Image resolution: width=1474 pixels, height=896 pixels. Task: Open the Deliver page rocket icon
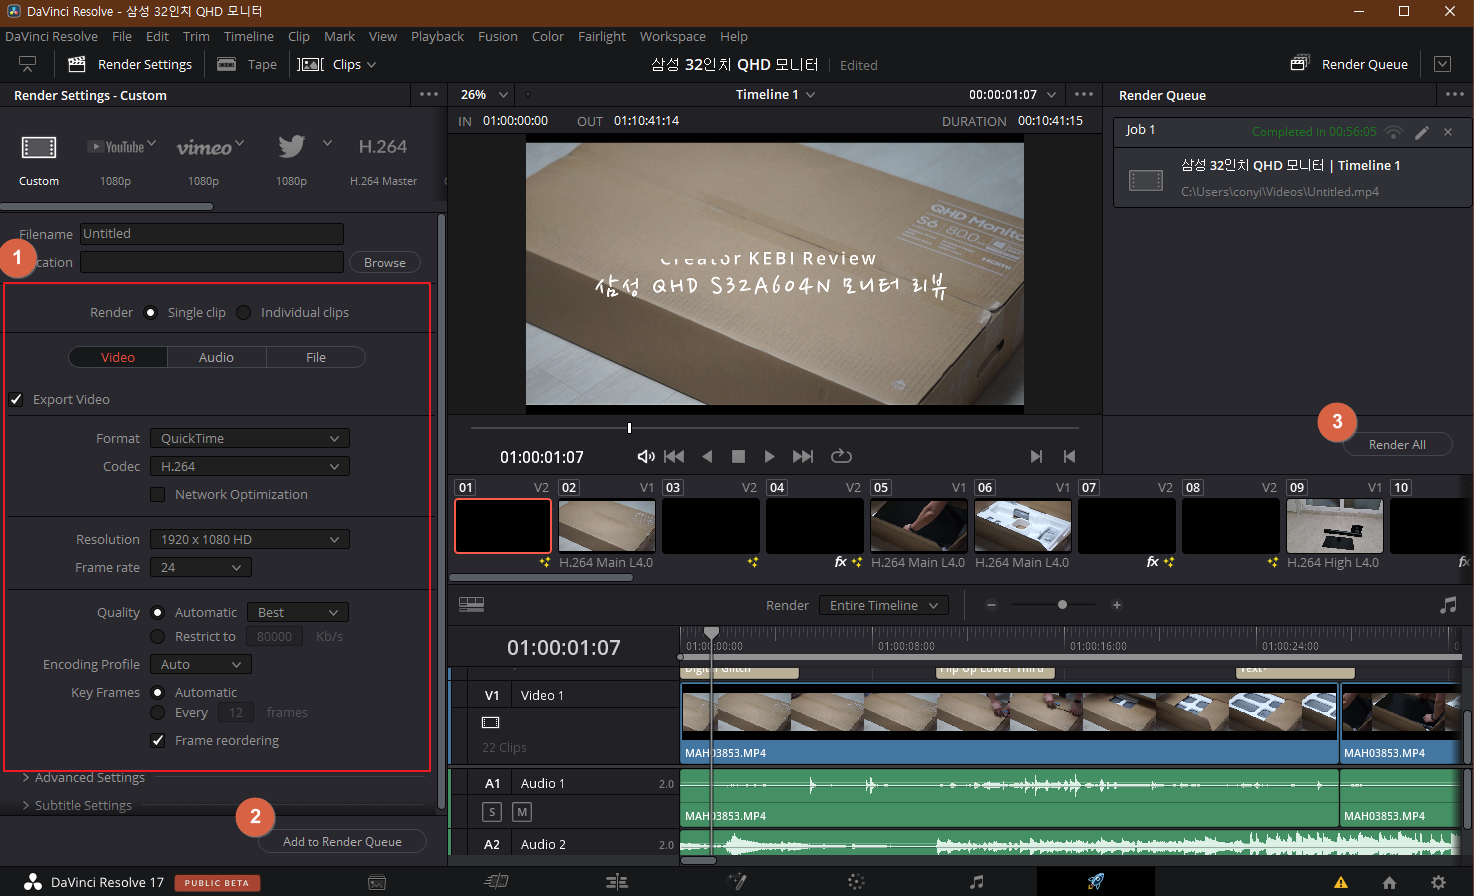(1096, 882)
